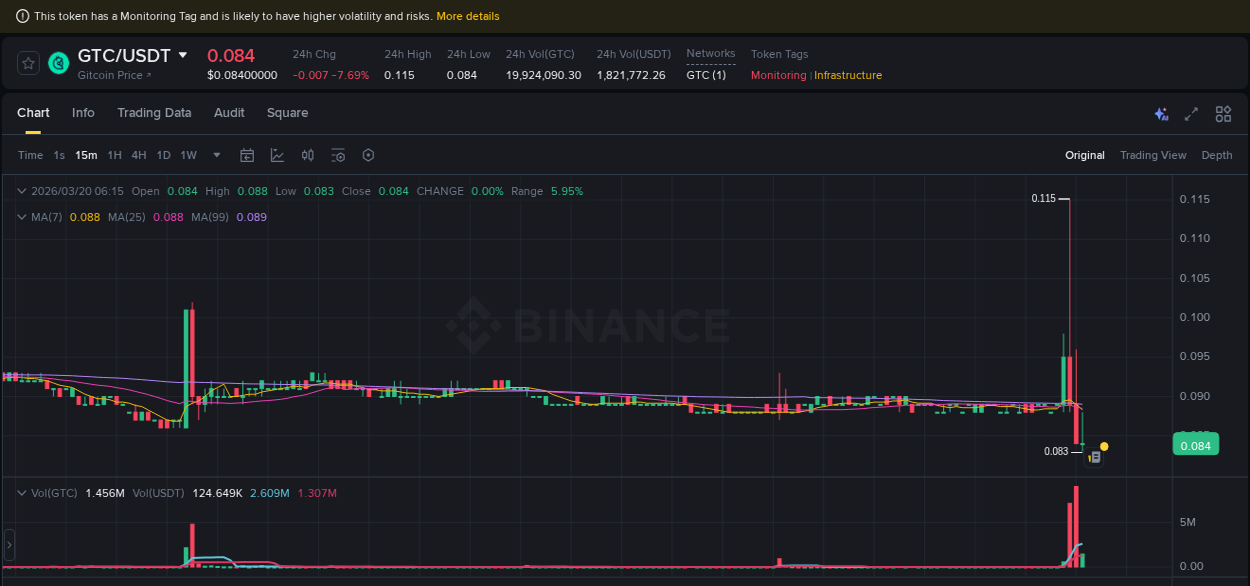The image size is (1250, 586).
Task: Open chart preferences via hexagon settings icon
Action: [x=368, y=155]
